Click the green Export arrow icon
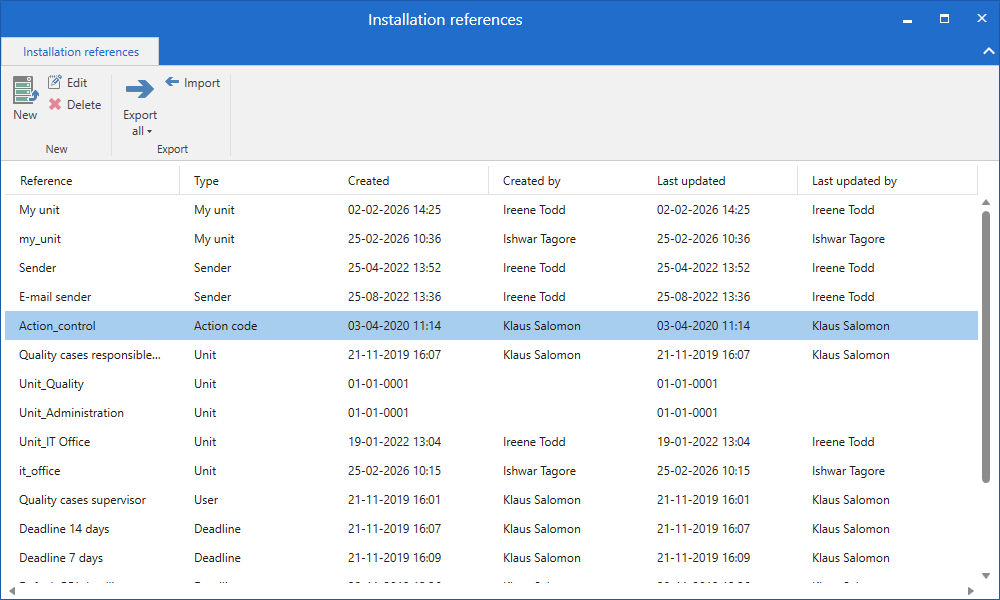This screenshot has height=600, width=1000. click(139, 89)
